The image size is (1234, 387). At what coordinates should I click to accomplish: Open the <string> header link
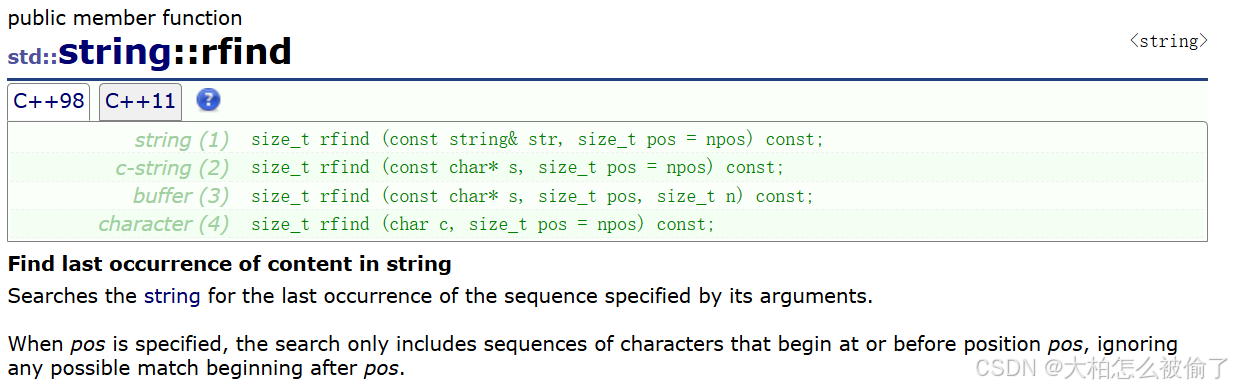coord(1168,41)
